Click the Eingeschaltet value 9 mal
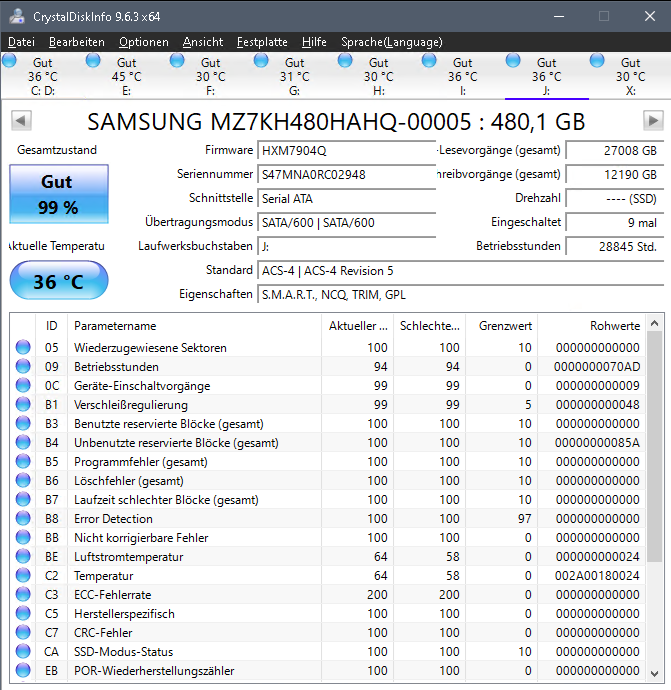The image size is (671, 690). [615, 223]
